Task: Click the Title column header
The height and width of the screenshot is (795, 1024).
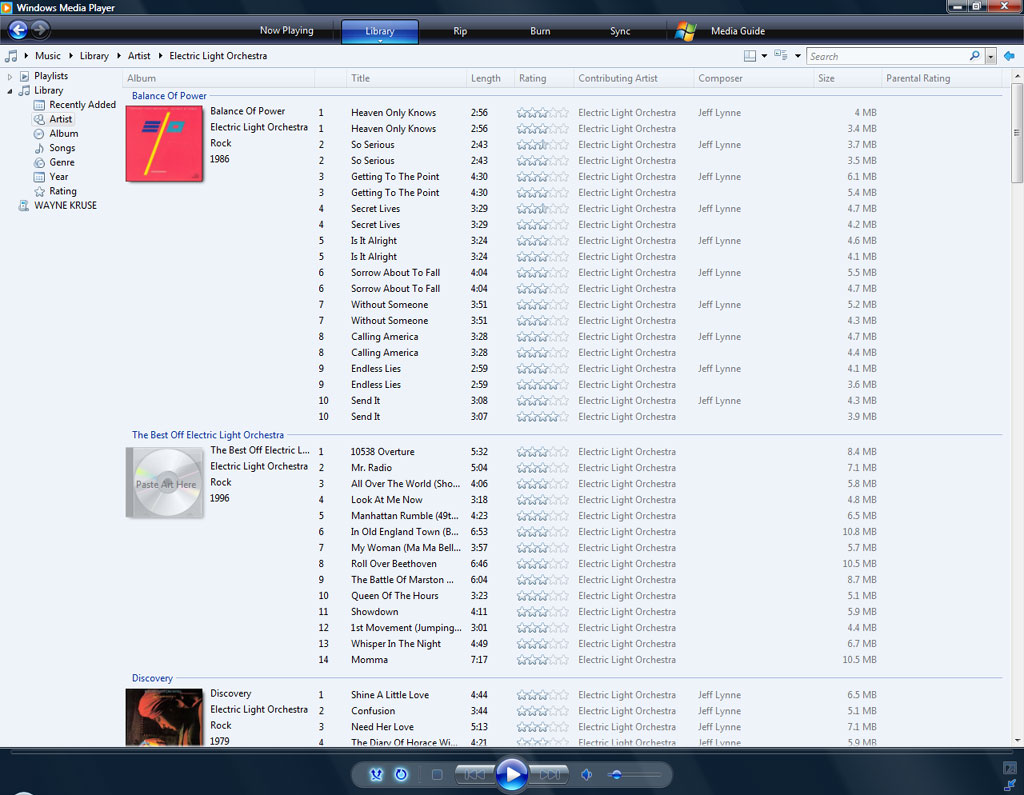Action: click(407, 78)
